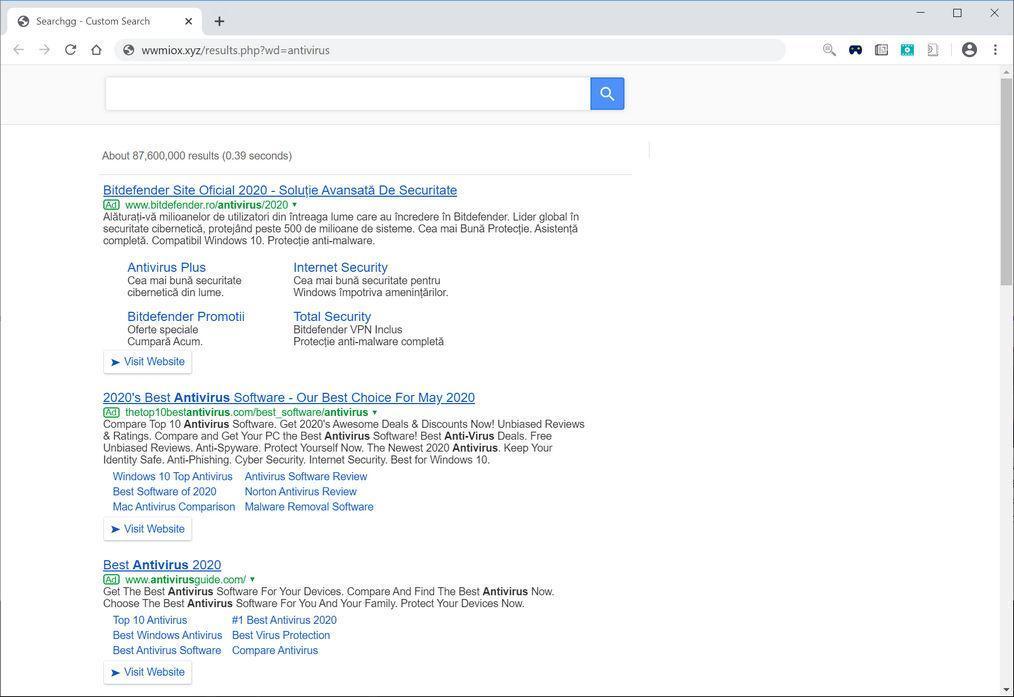Open the game controller extension
The width and height of the screenshot is (1014, 697).
tap(855, 50)
